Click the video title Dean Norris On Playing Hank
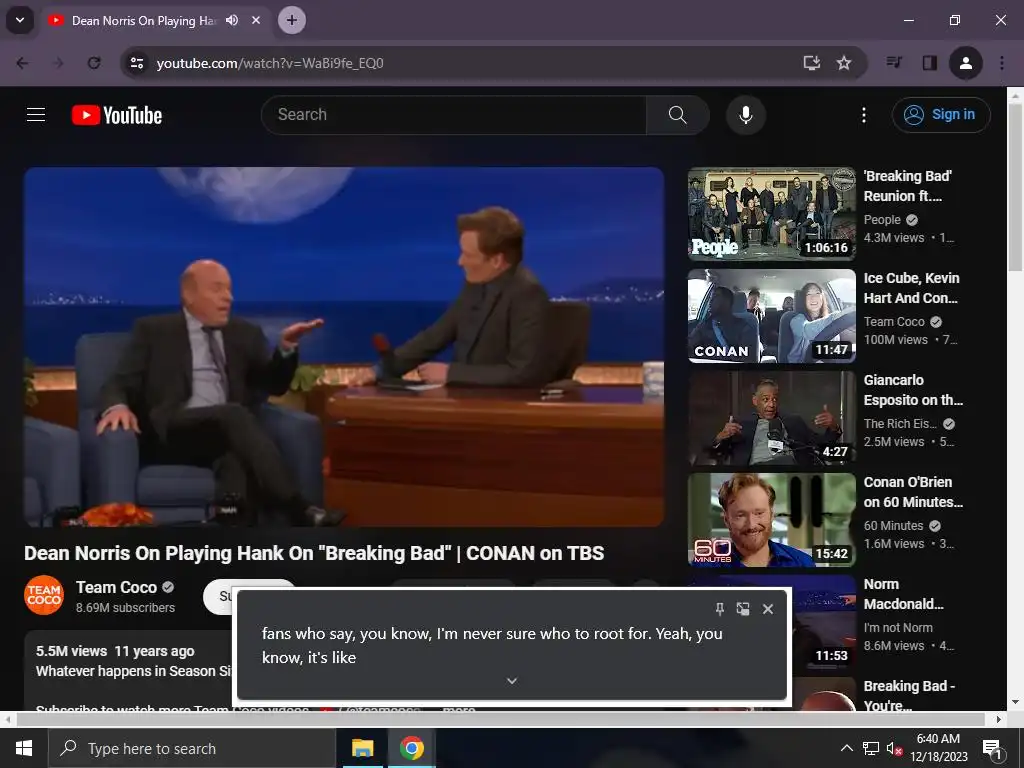The image size is (1024, 768). point(314,553)
